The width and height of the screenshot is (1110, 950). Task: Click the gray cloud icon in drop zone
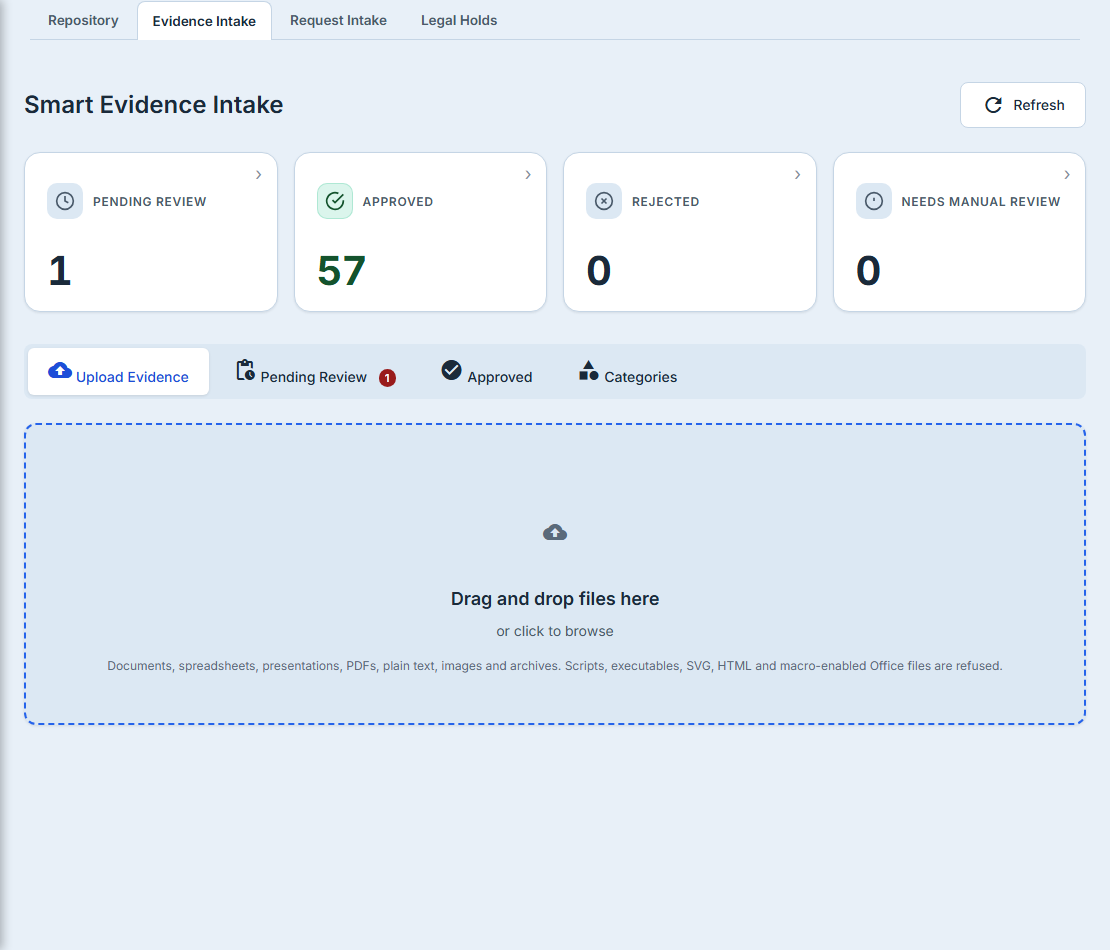555,532
